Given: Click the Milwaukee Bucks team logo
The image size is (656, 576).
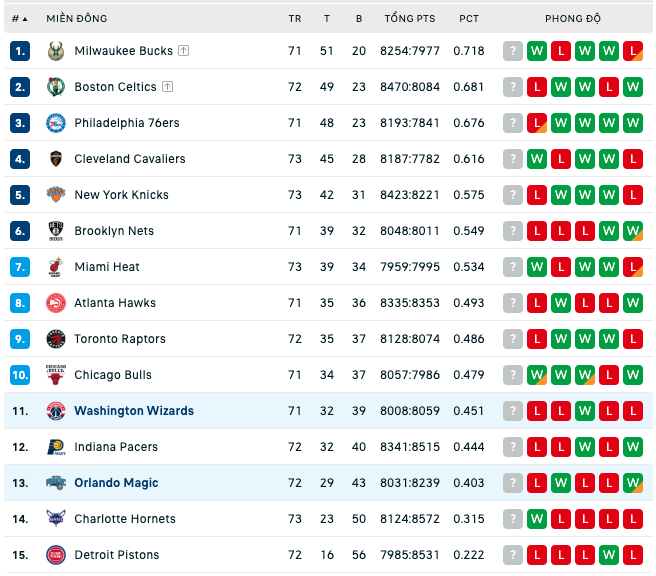Looking at the screenshot, I should 56,51.
